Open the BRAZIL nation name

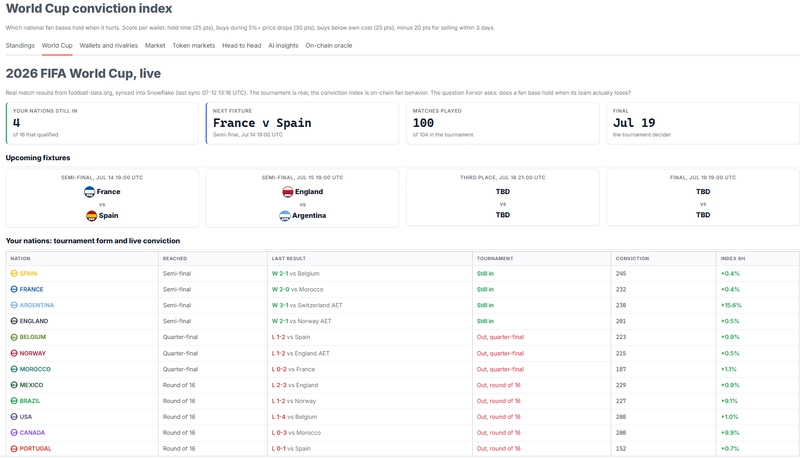click(30, 401)
